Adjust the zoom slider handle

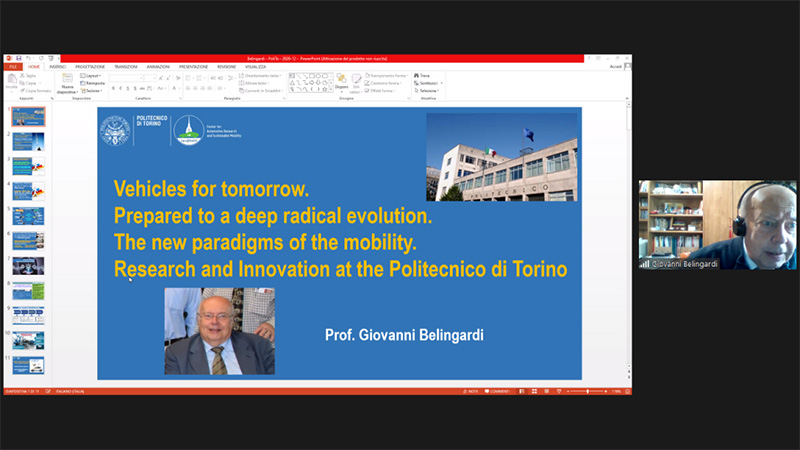coord(588,391)
